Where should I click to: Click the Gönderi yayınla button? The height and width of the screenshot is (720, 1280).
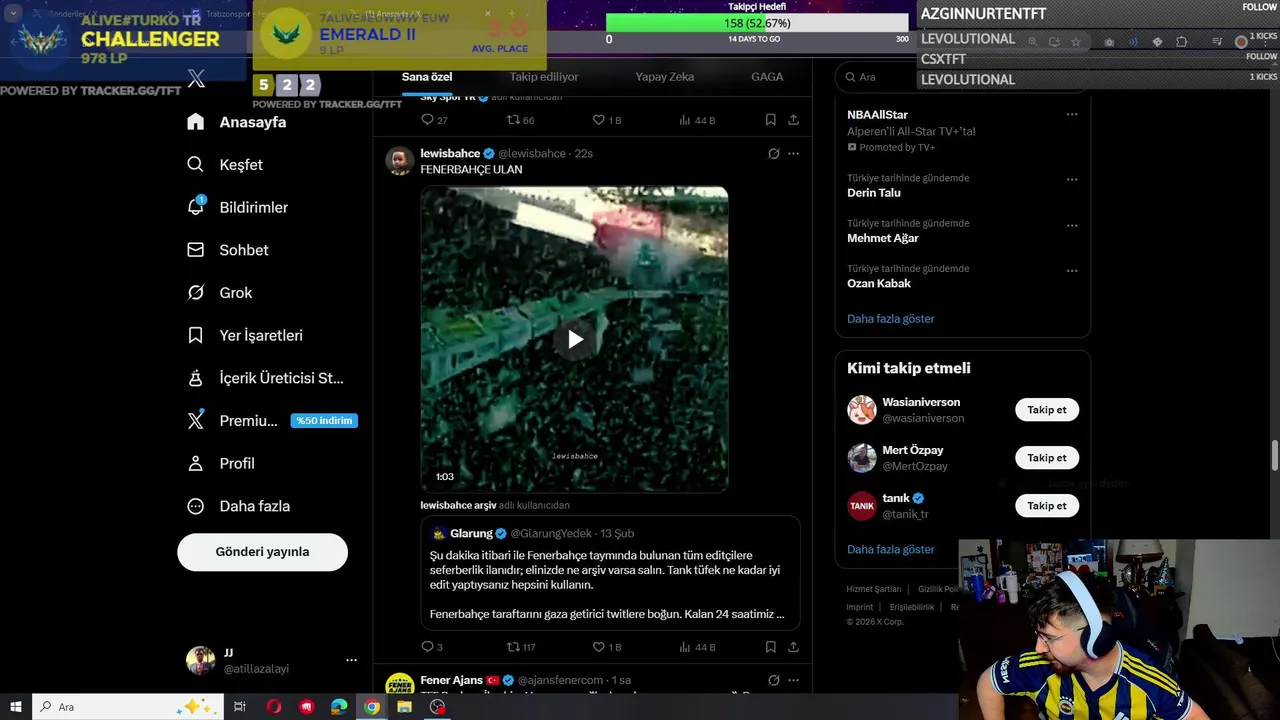pyautogui.click(x=262, y=552)
